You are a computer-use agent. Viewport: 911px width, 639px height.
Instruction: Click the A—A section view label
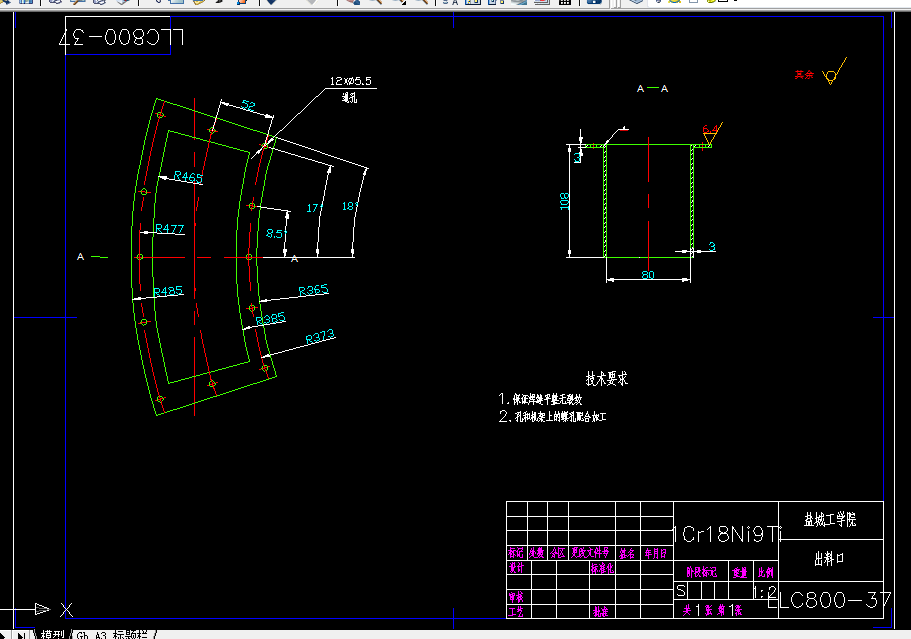[652, 89]
